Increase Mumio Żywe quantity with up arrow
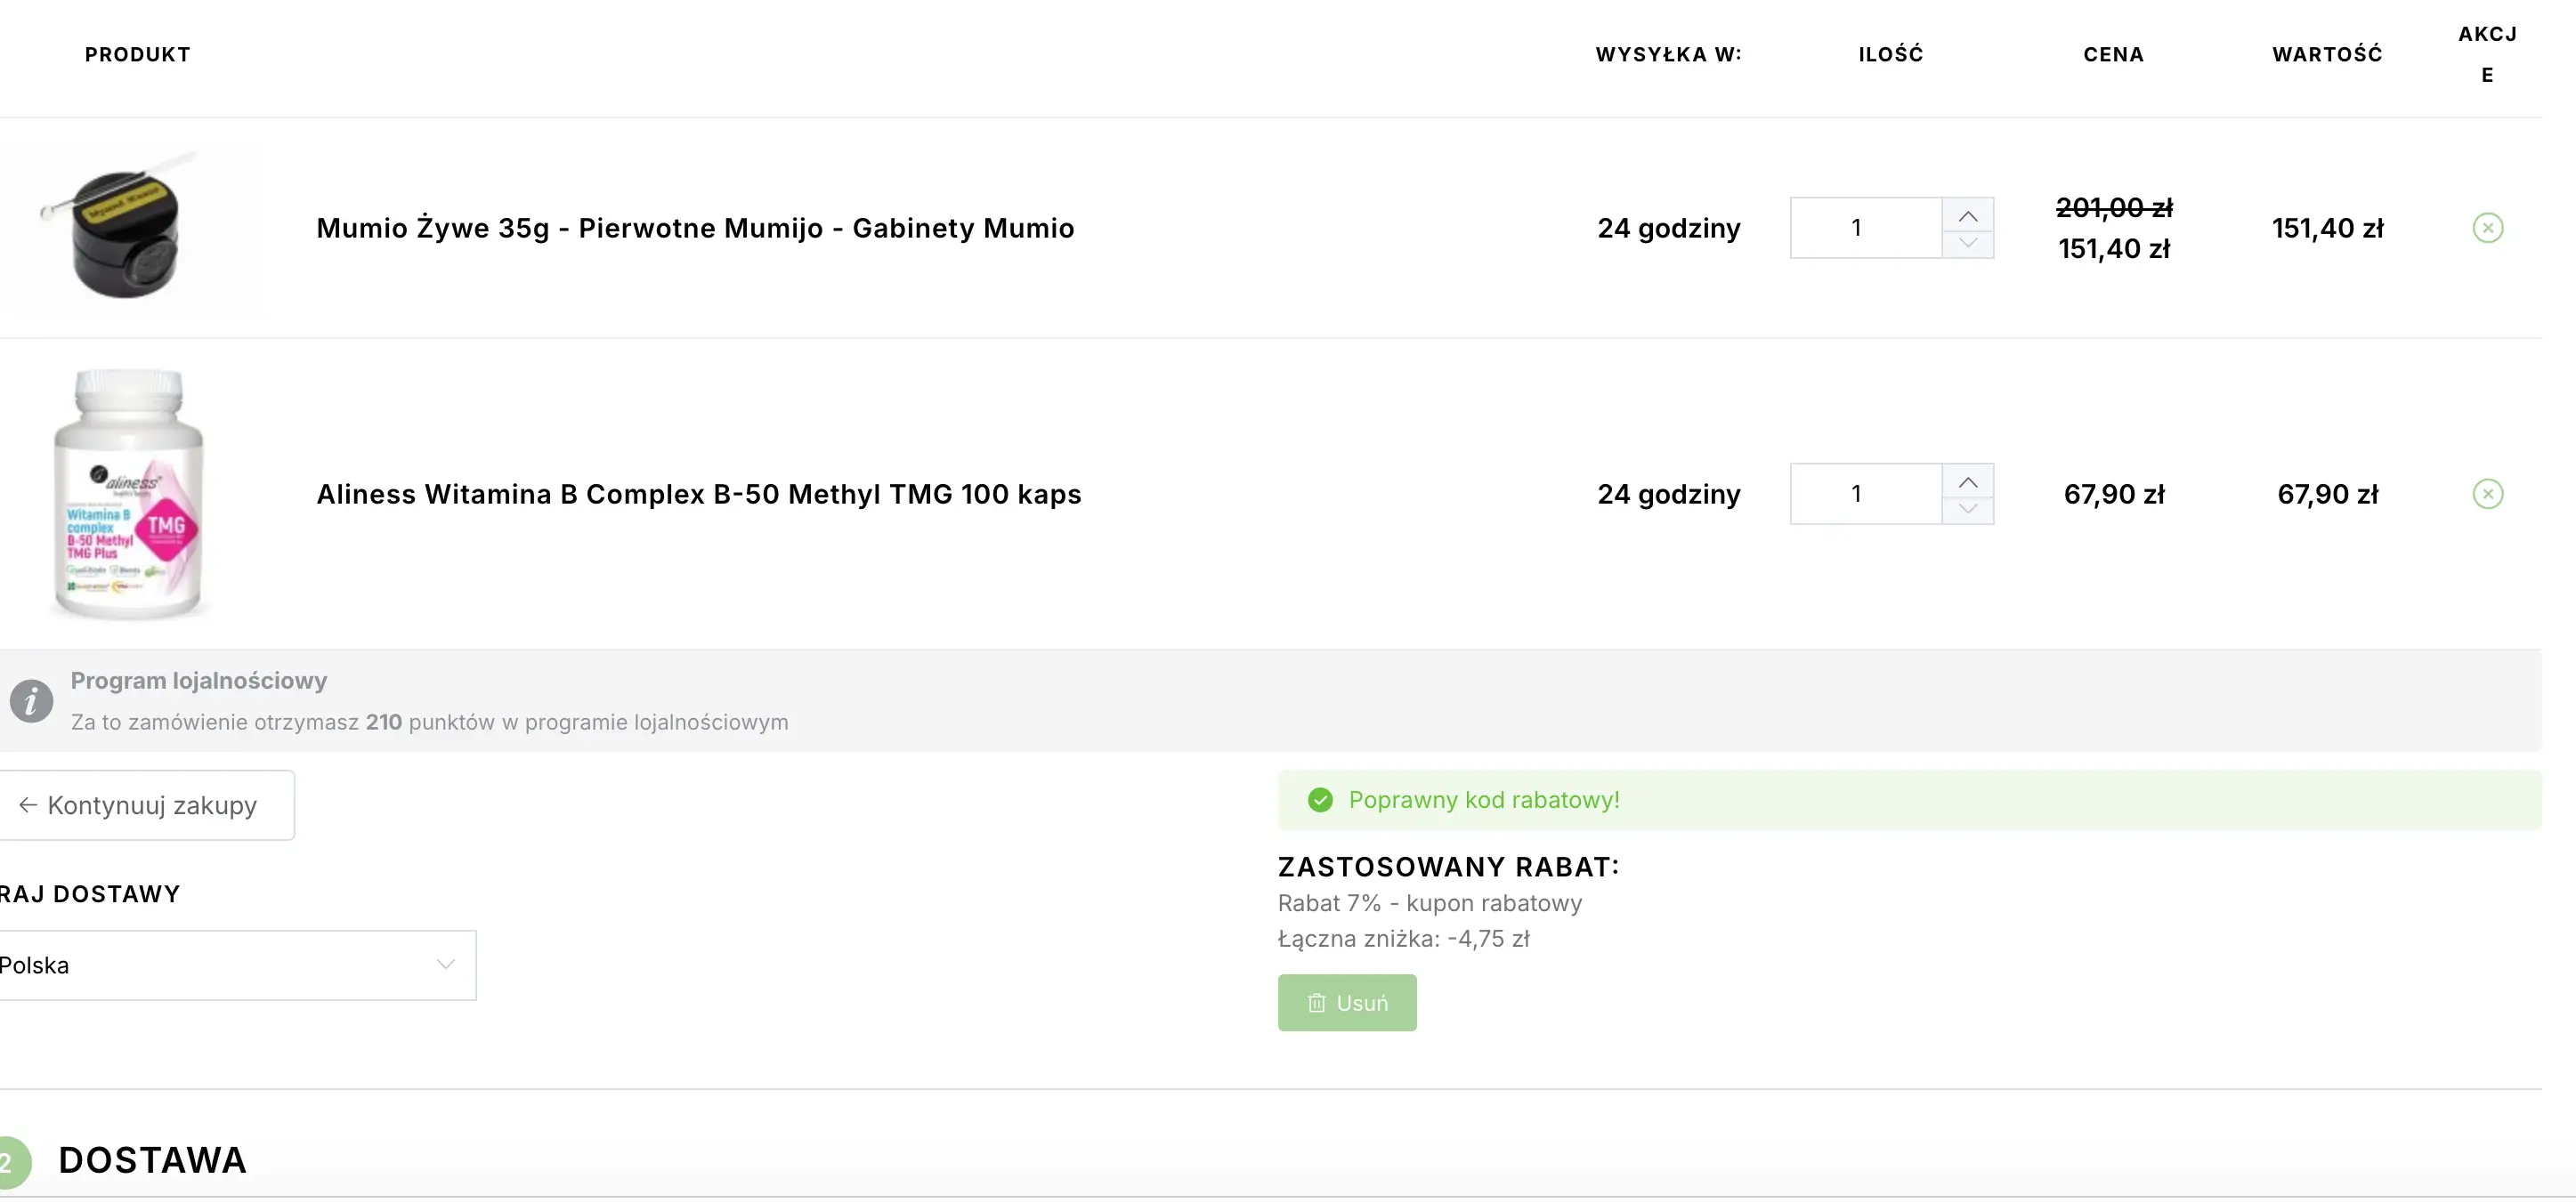Screen dimensions: 2576x1203 [1967, 215]
